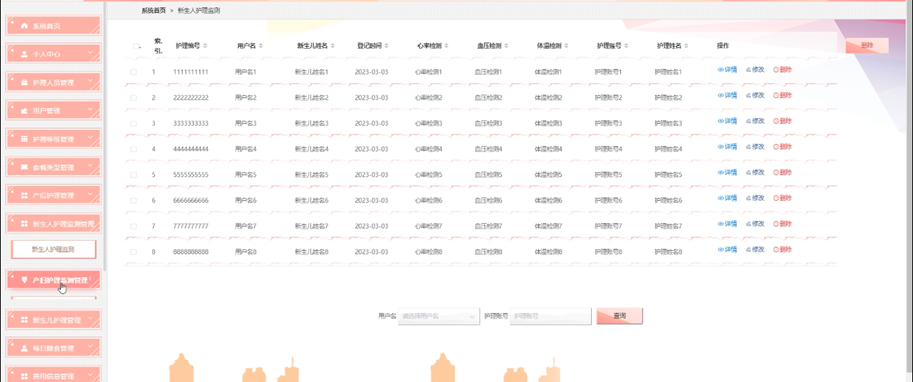
Task: Show 详情 for row 5555555555
Action: click(727, 172)
